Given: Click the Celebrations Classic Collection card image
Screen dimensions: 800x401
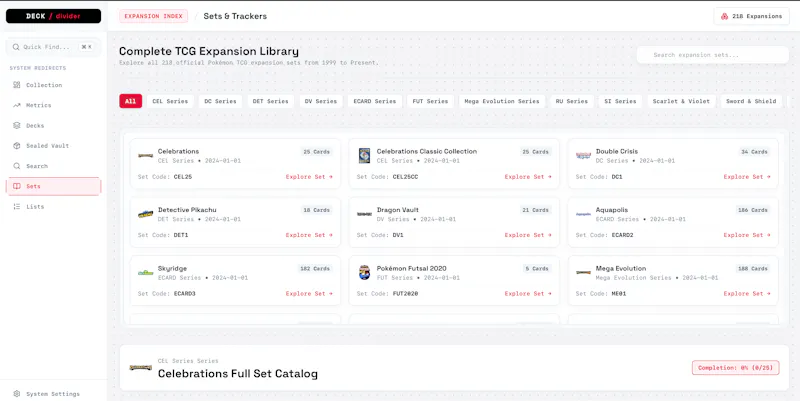Looking at the screenshot, I should (x=364, y=156).
